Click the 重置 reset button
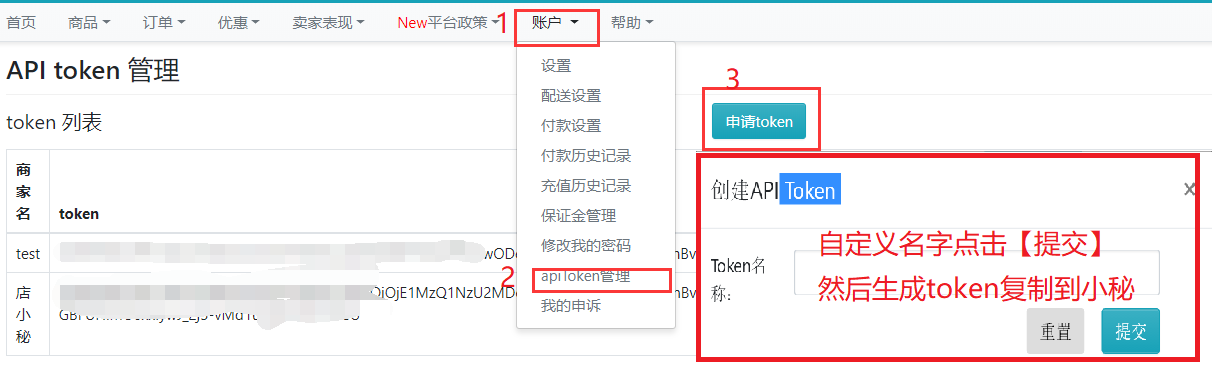 1055,332
